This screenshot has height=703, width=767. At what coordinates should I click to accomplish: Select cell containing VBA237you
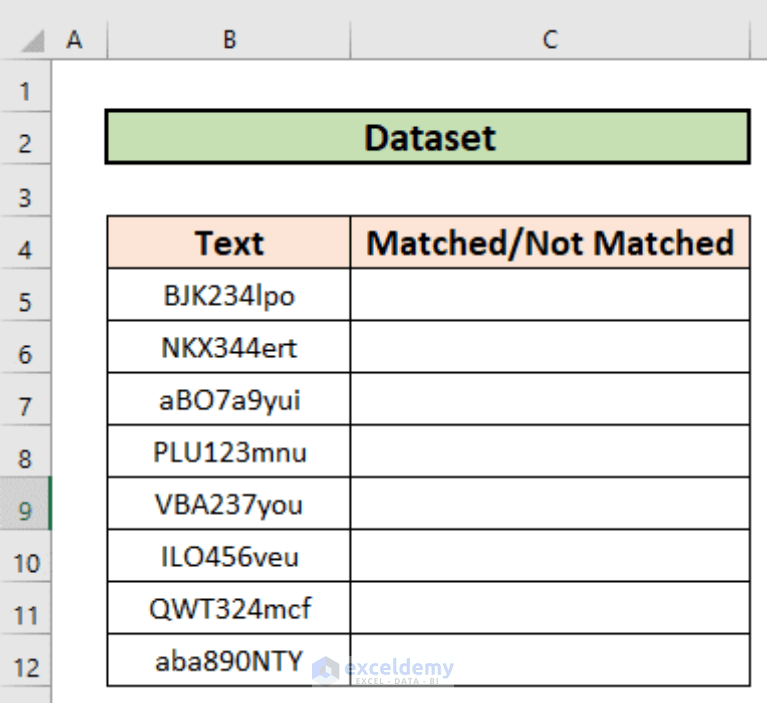click(229, 504)
